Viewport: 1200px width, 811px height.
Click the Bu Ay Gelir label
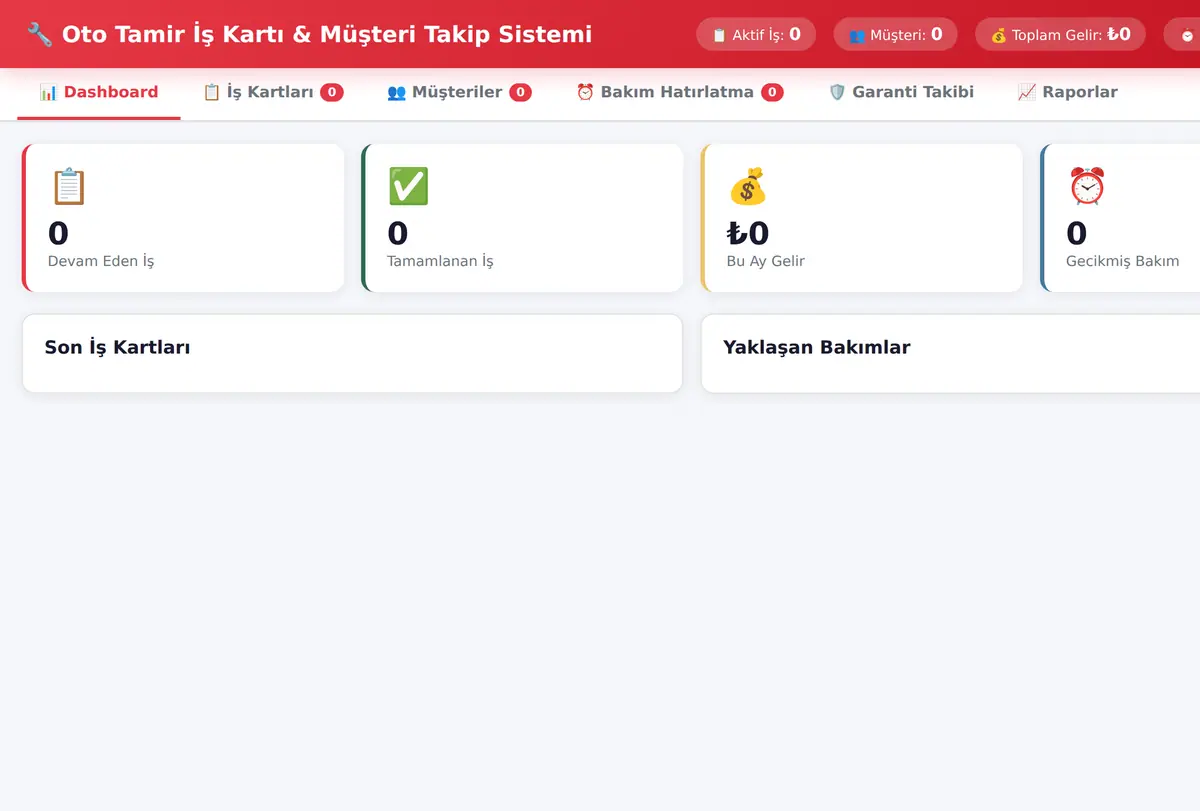766,261
